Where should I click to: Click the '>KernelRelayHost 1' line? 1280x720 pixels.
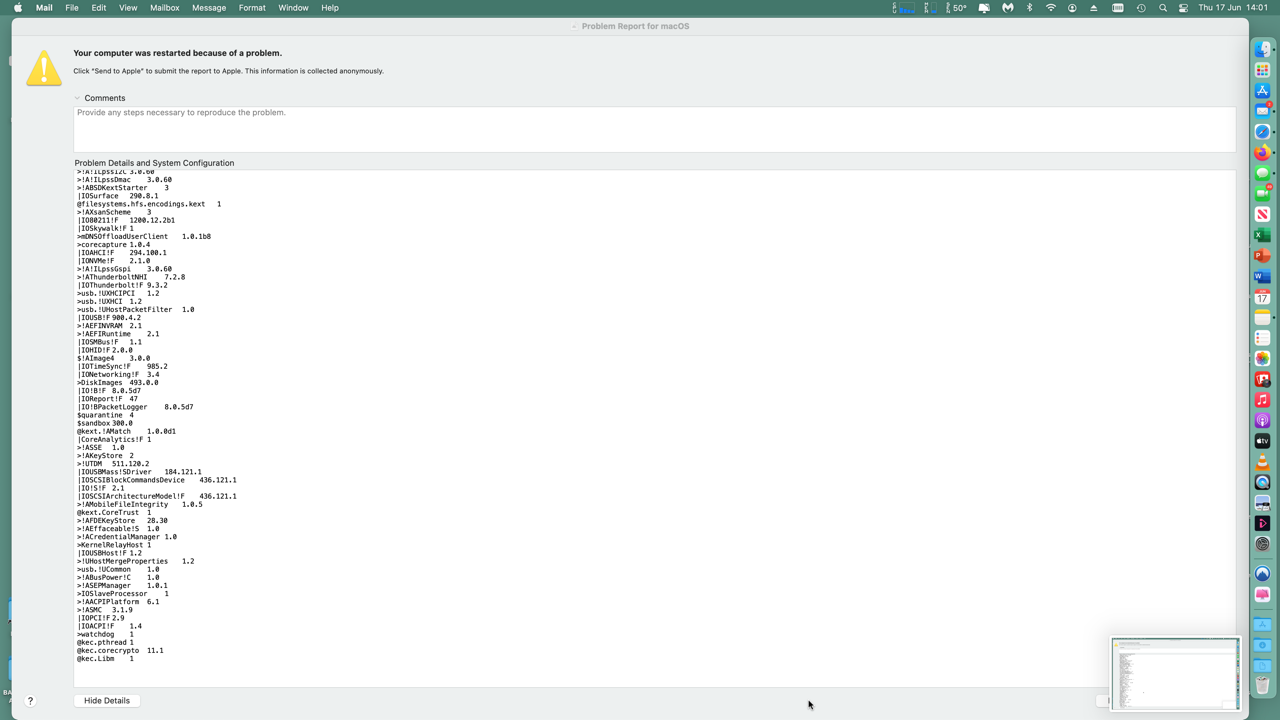click(114, 545)
